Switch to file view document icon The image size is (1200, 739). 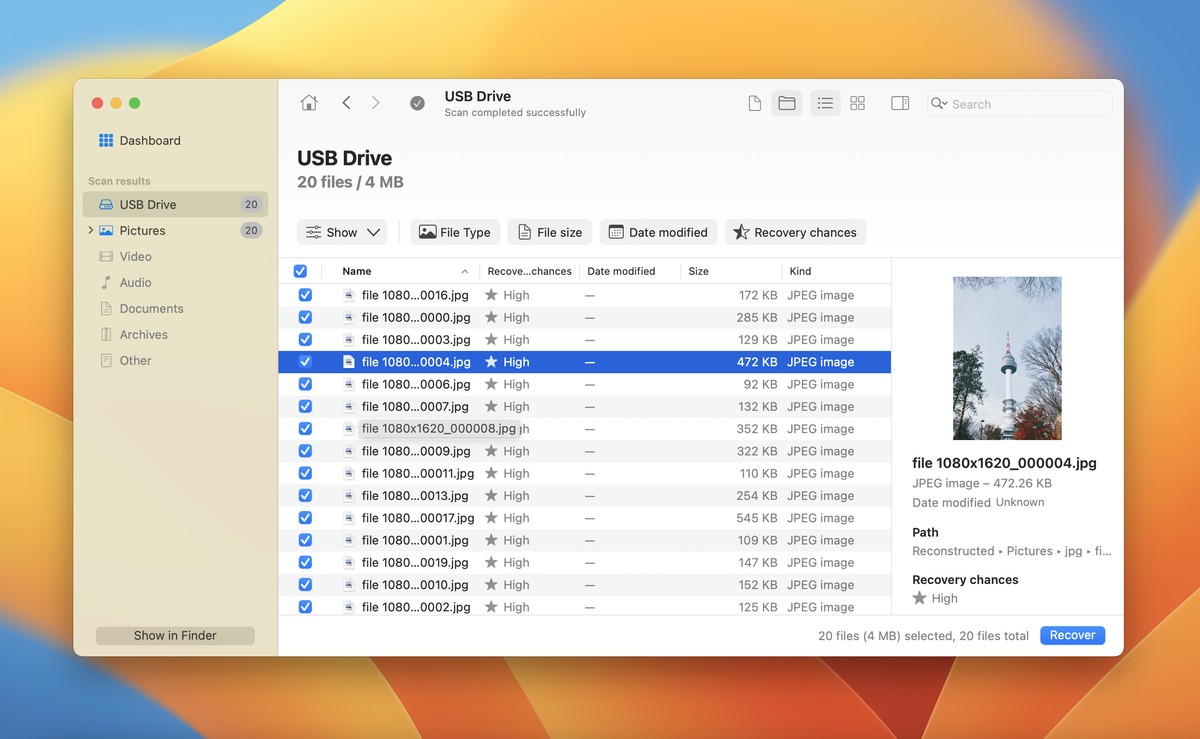click(x=755, y=103)
